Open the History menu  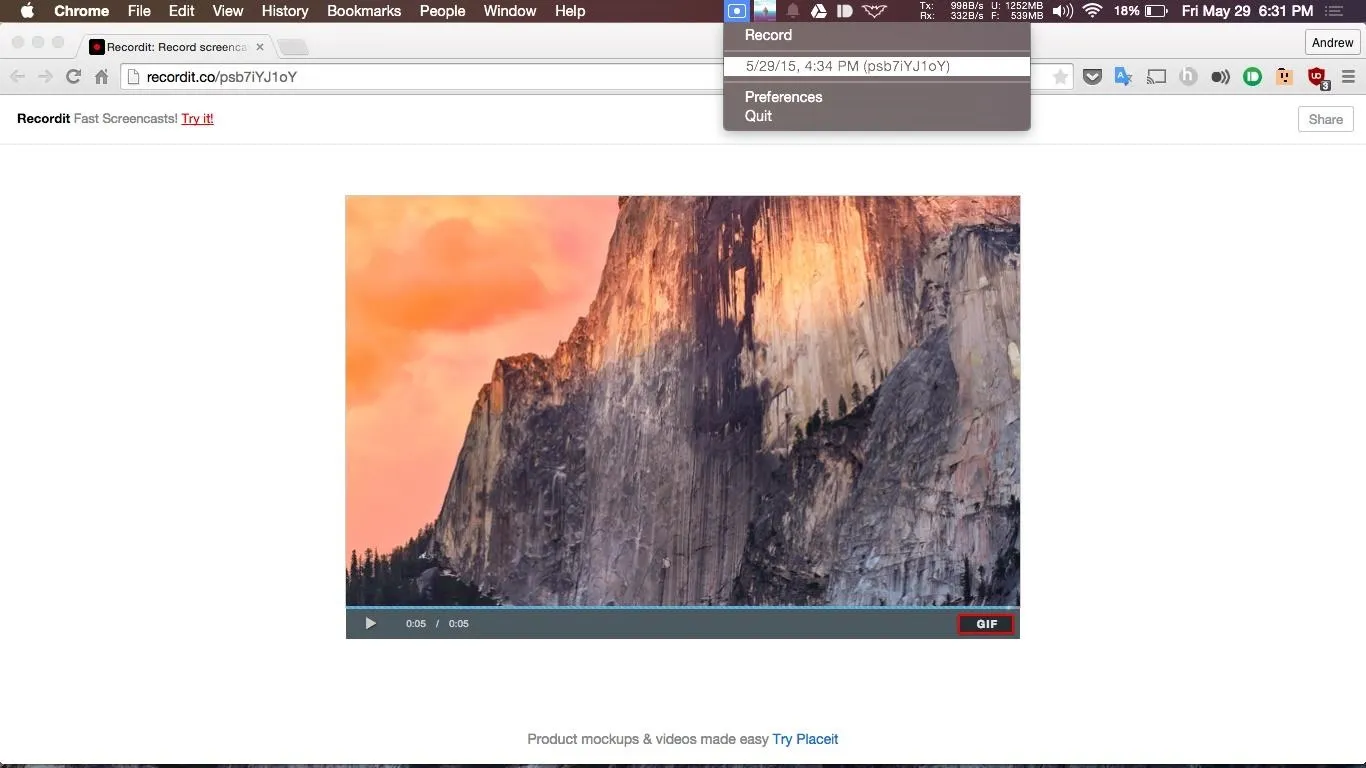[x=285, y=11]
